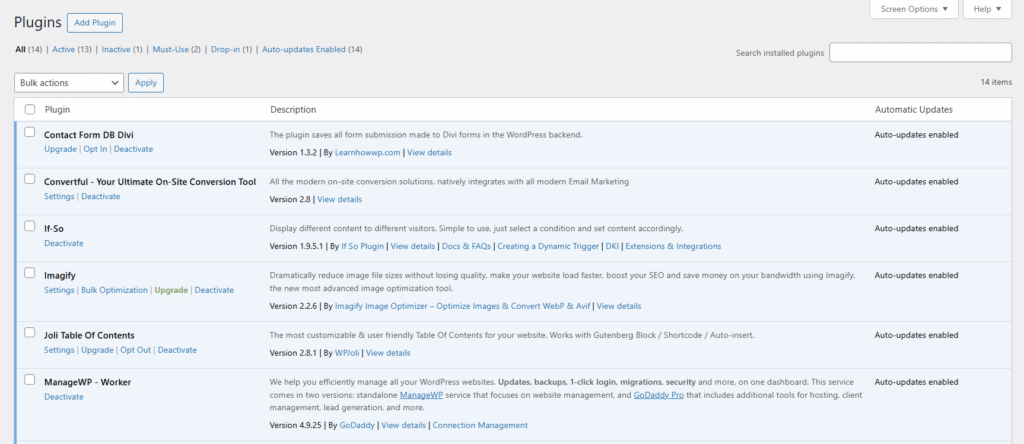Open the Screen Options panel
Screen dimensions: 1024x444
click(x=914, y=9)
